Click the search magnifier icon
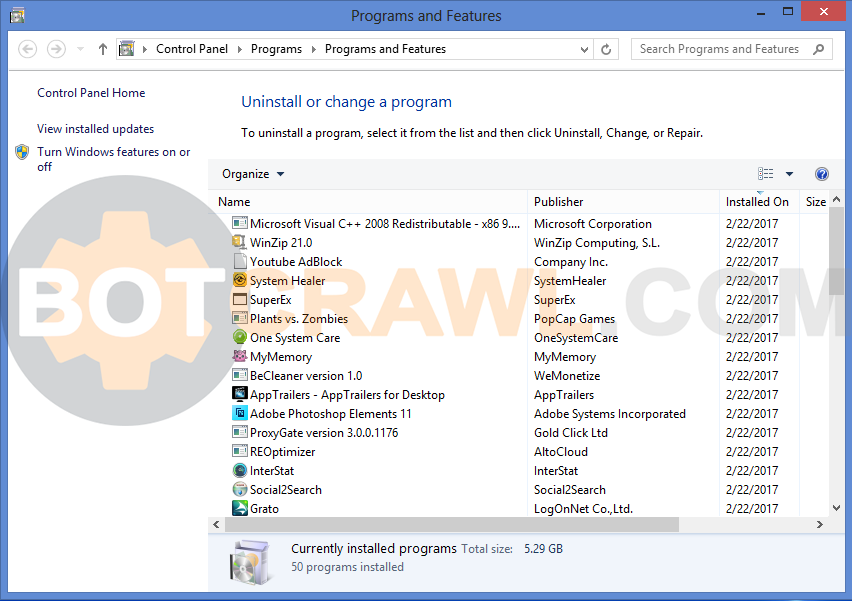Viewport: 852px width, 601px height. pos(818,49)
